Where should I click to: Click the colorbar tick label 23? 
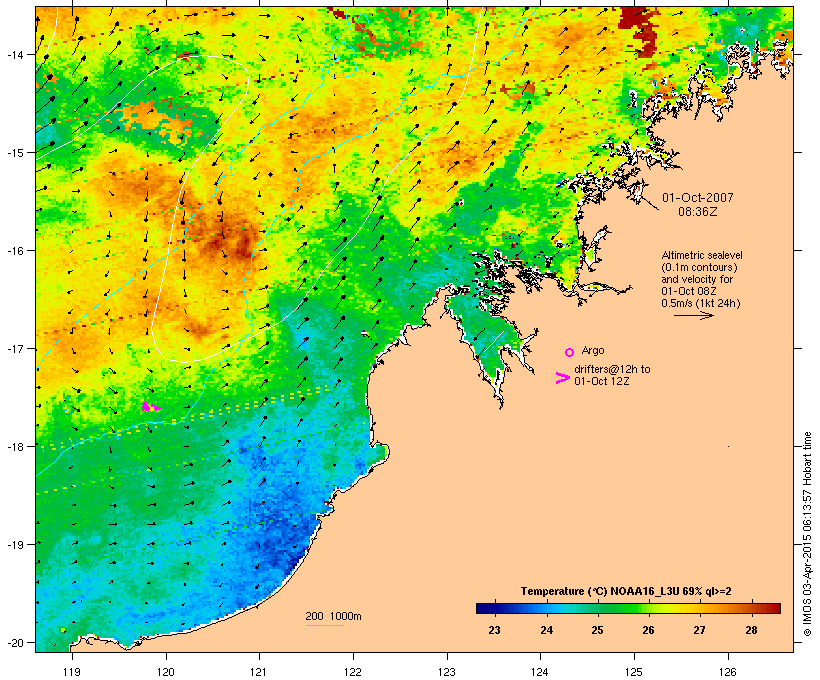point(494,630)
